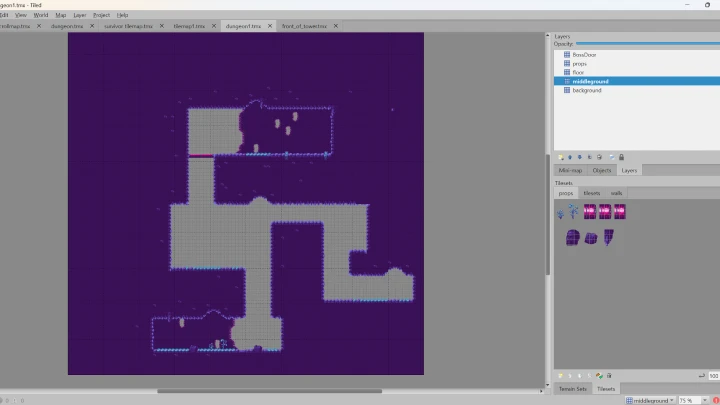Select the background layer

(586, 90)
